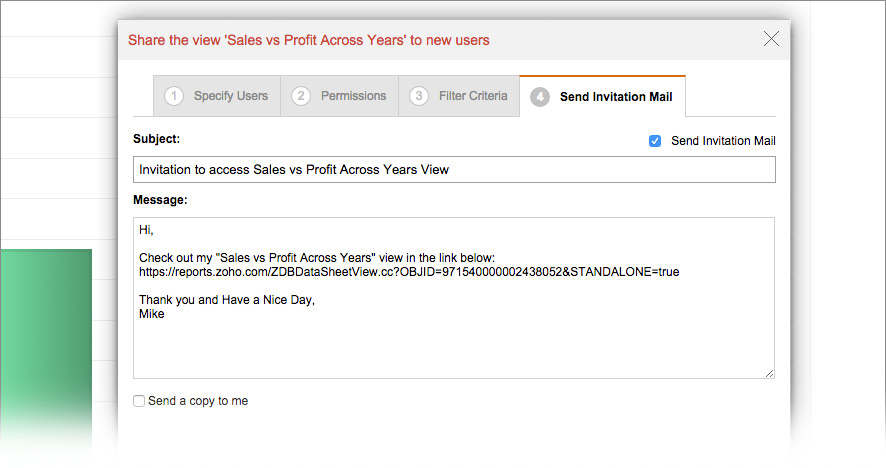Viewport: 886px width, 468px height.
Task: Uncheck the Send Invitation Mail checkbox
Action: (655, 141)
